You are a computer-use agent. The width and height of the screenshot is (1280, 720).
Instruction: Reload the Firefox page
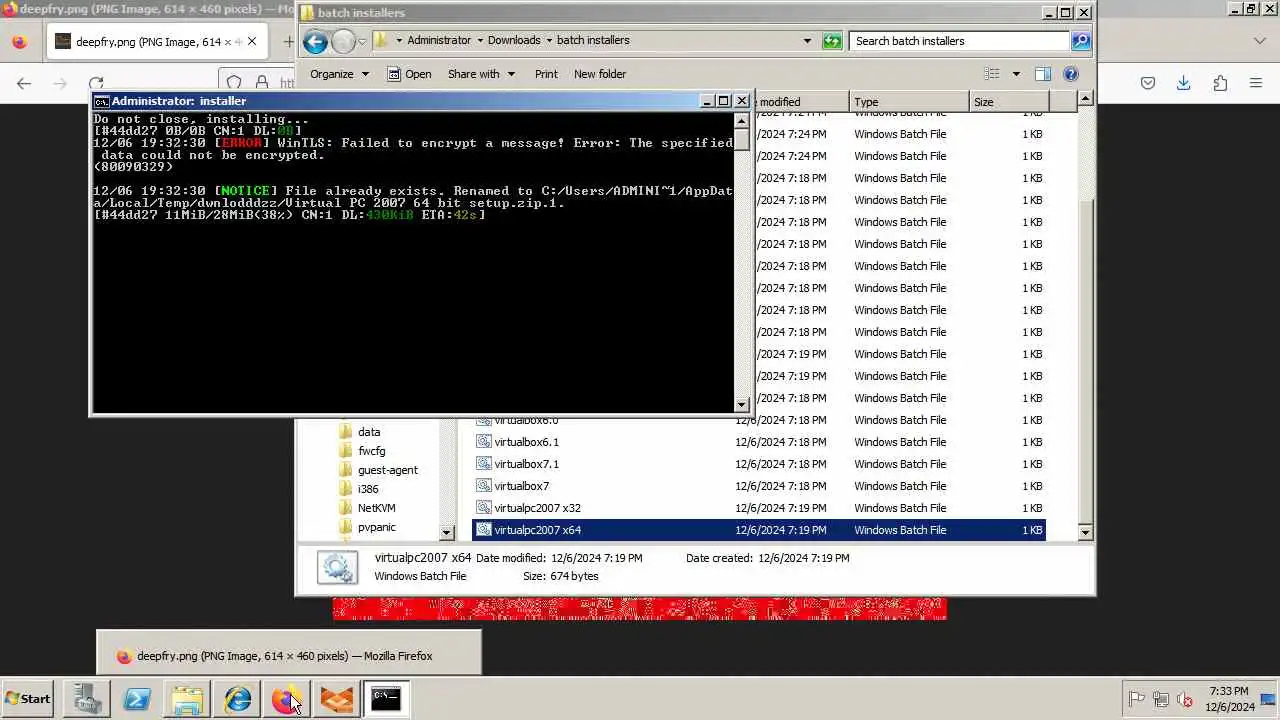point(95,84)
